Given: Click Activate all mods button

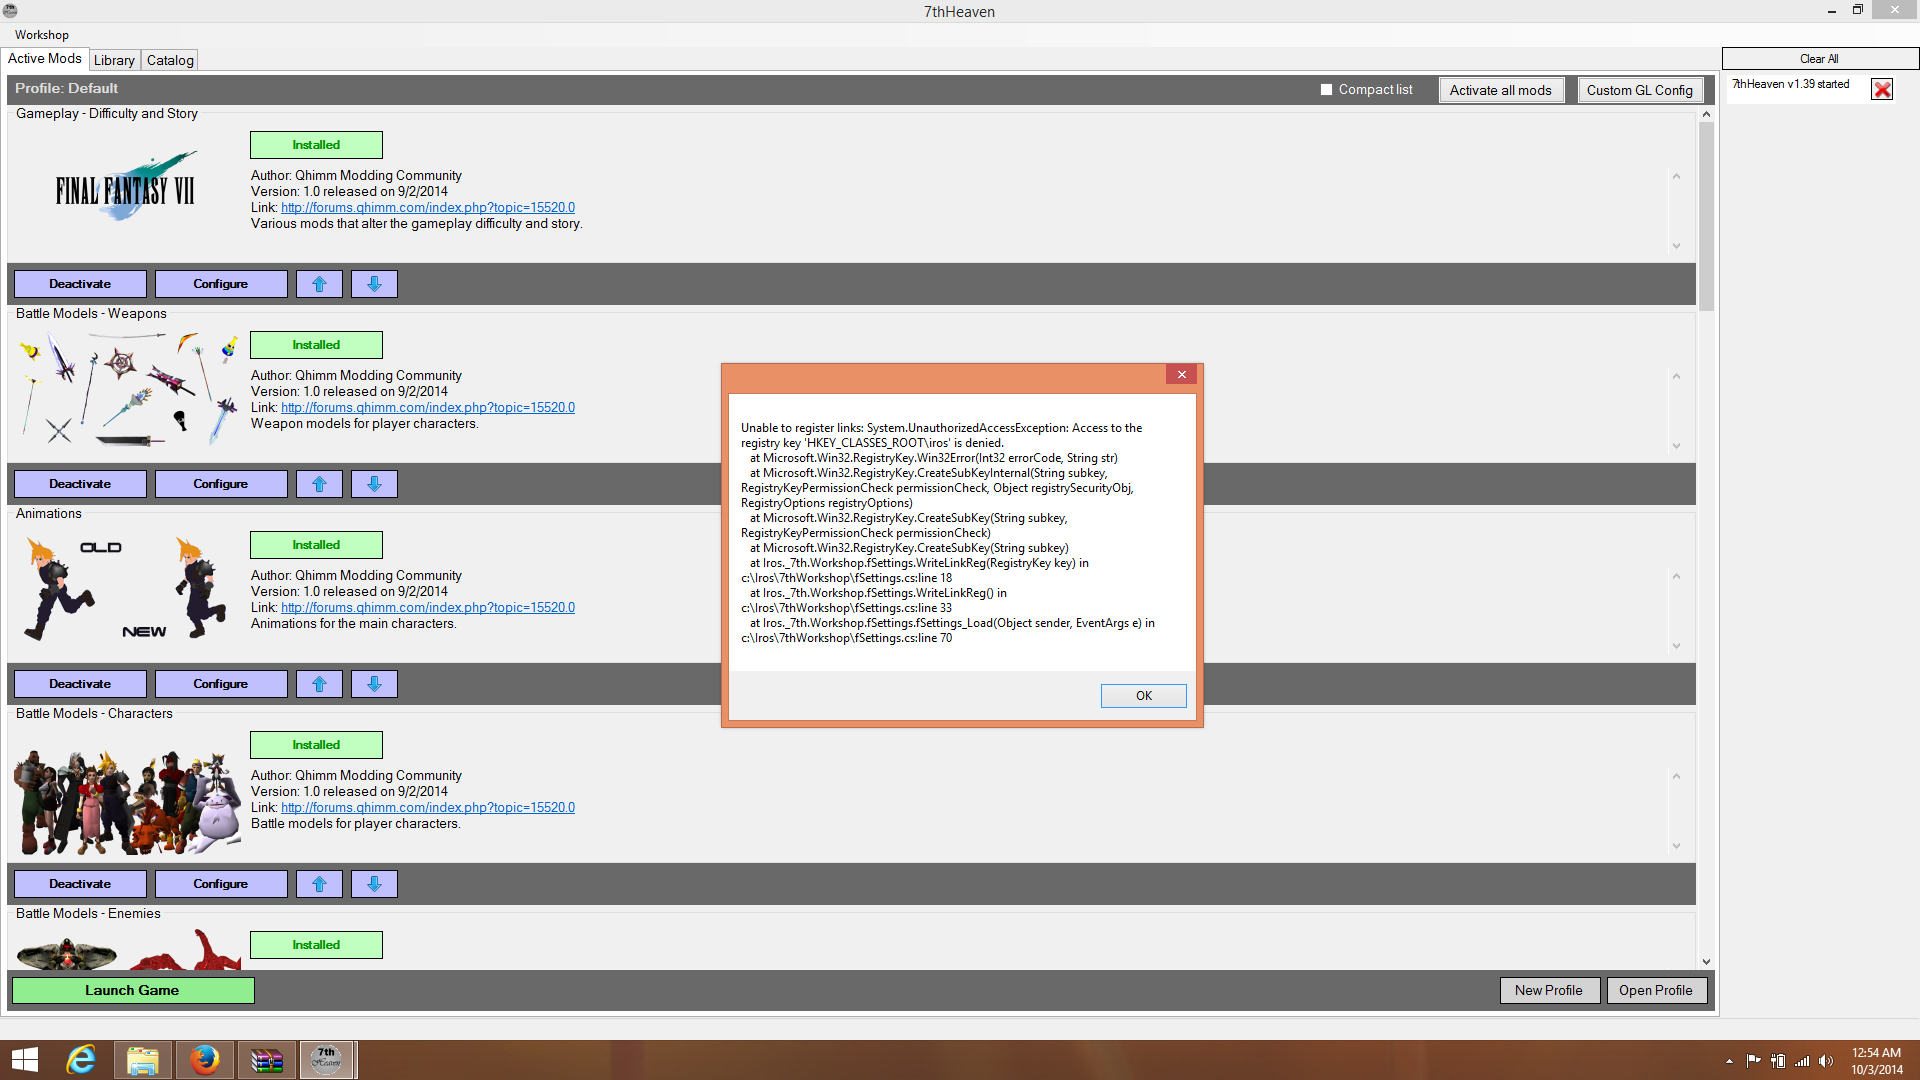Looking at the screenshot, I should tap(1500, 90).
